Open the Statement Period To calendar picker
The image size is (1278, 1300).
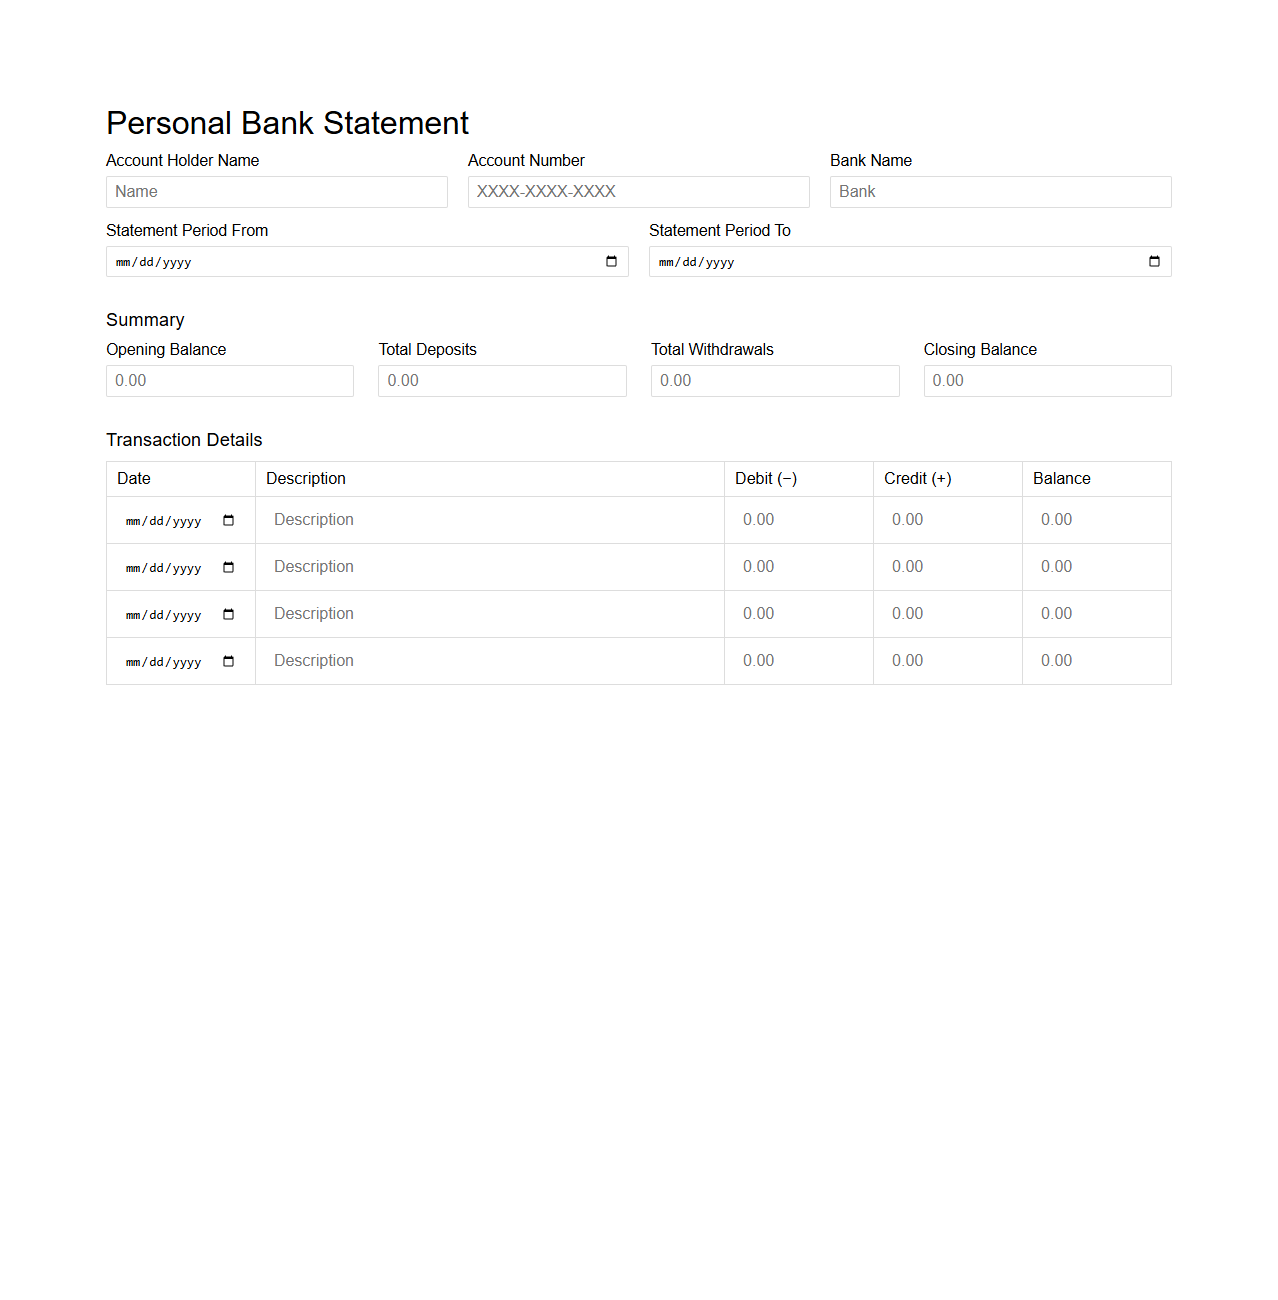pyautogui.click(x=1153, y=261)
